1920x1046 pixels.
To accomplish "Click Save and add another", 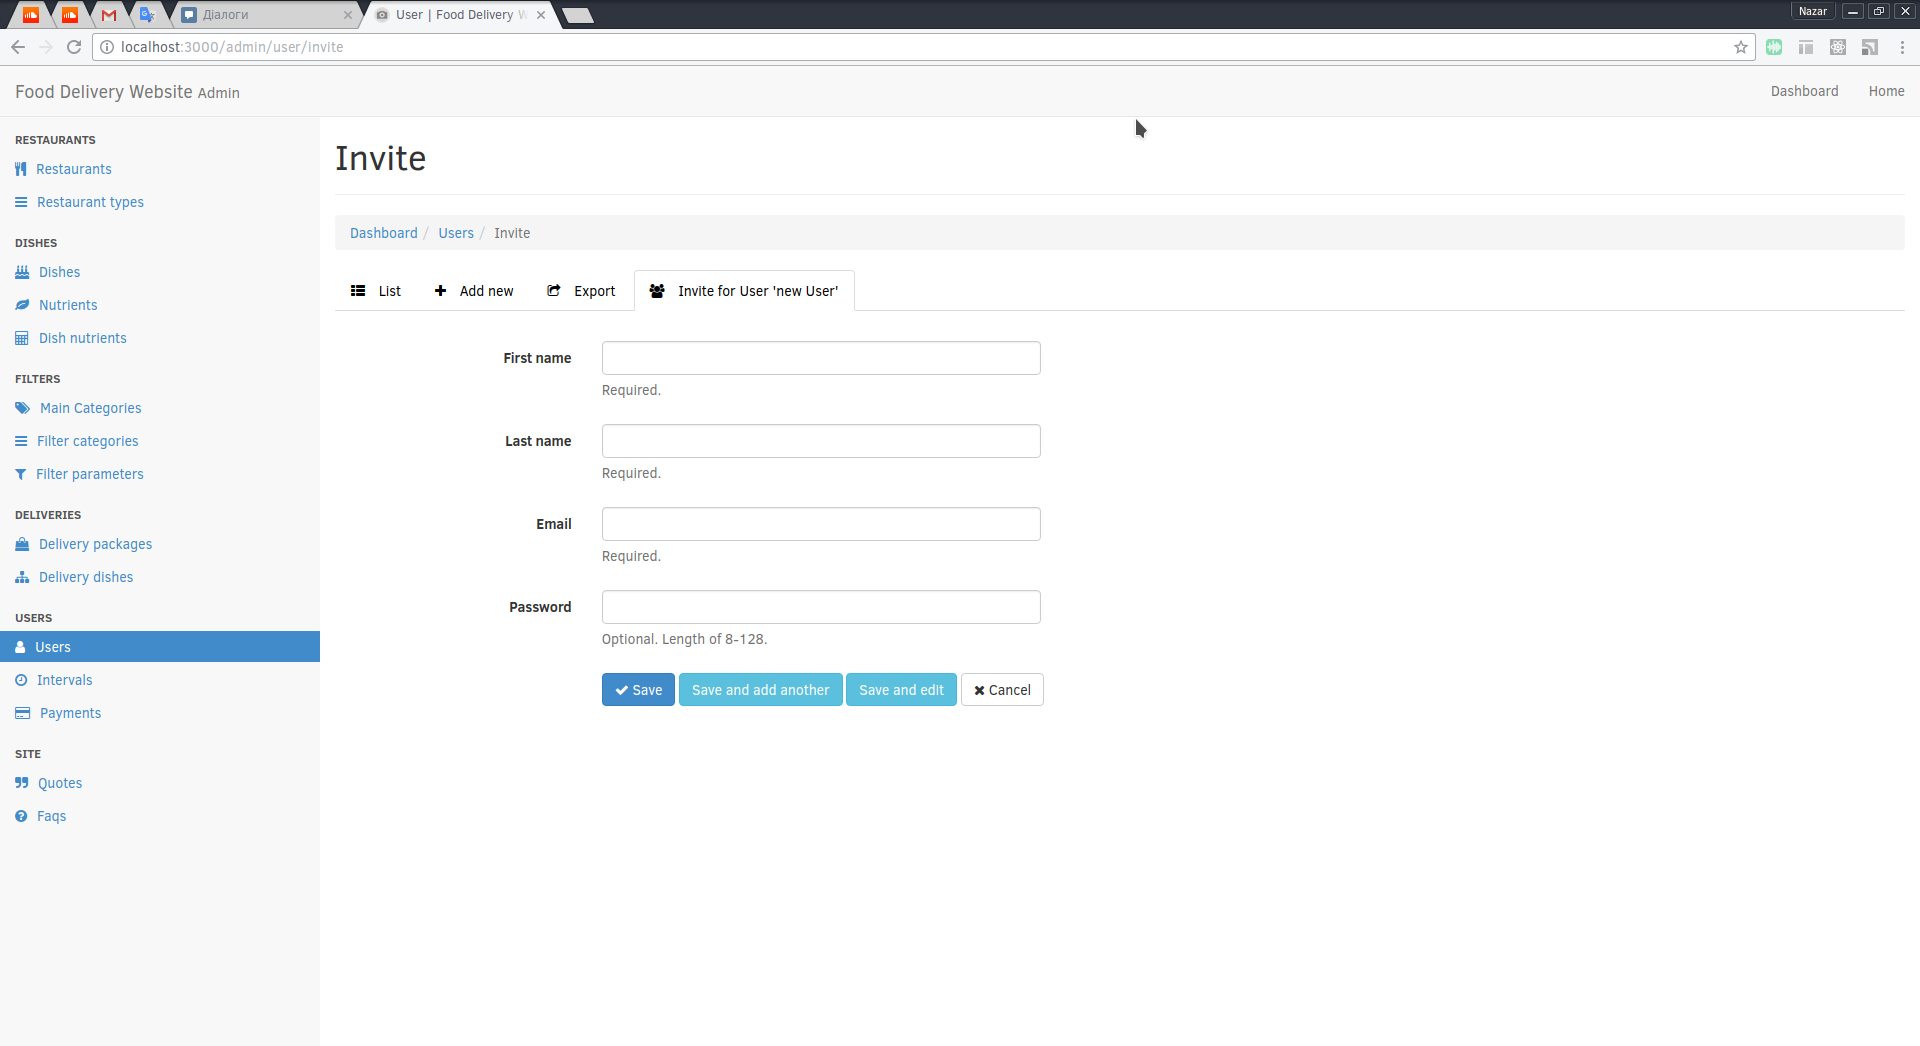I will (760, 690).
